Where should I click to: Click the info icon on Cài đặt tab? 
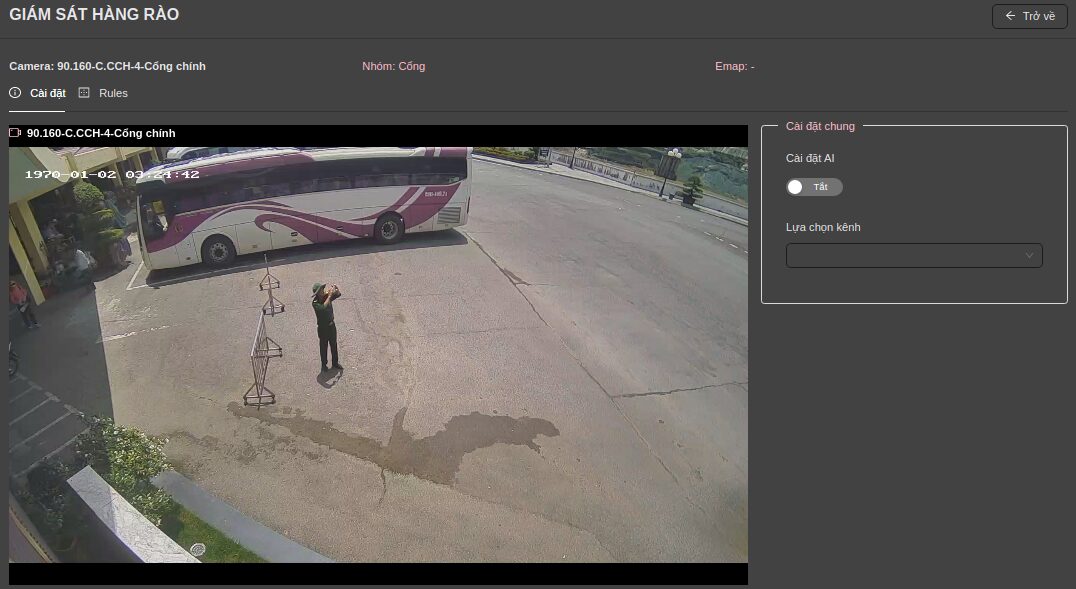point(15,93)
